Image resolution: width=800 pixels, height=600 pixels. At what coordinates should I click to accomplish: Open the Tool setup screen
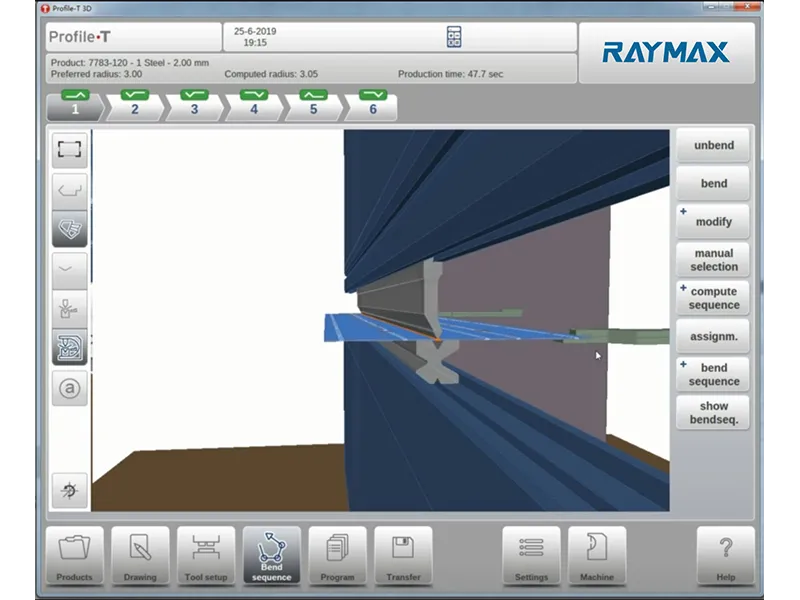206,555
